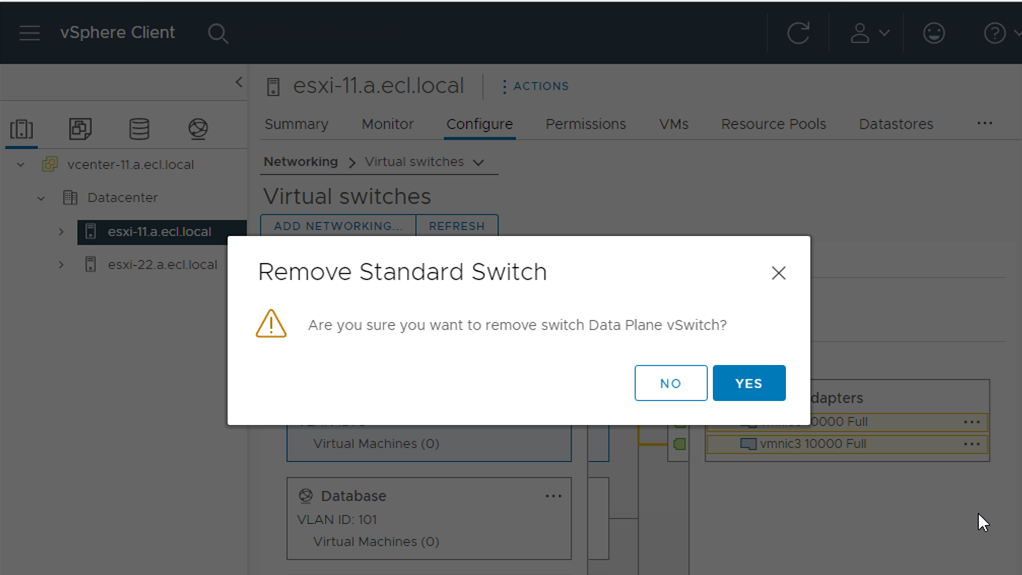The image size is (1022, 575).
Task: Select the Hosts and Clusters inventory icon
Action: click(x=21, y=129)
